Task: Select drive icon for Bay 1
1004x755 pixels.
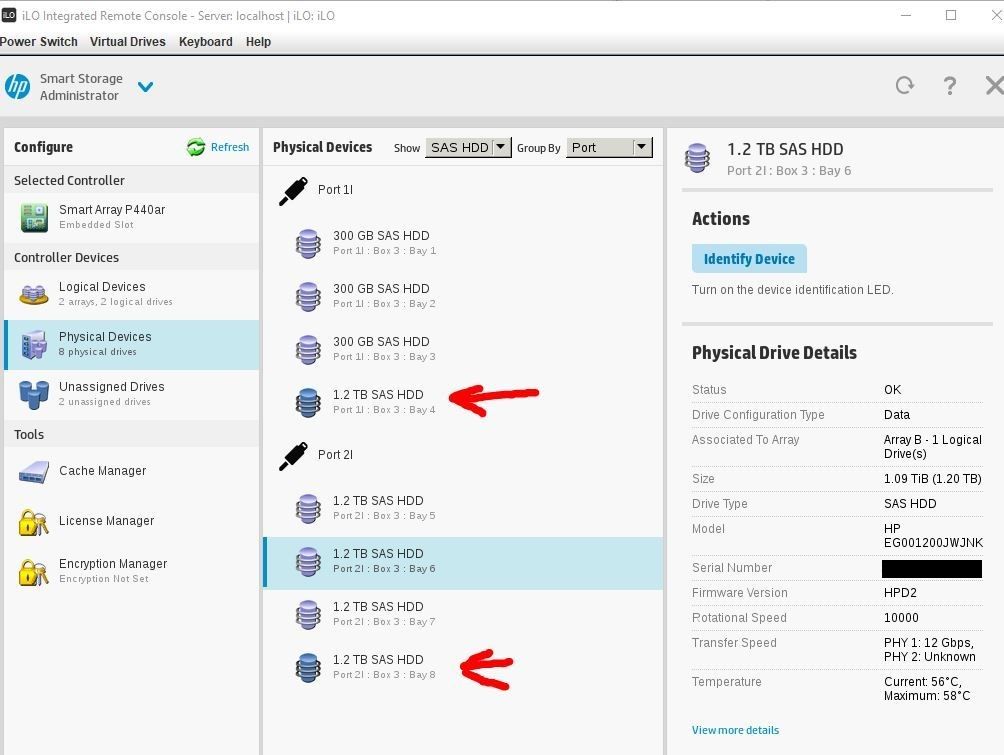Action: [x=308, y=244]
